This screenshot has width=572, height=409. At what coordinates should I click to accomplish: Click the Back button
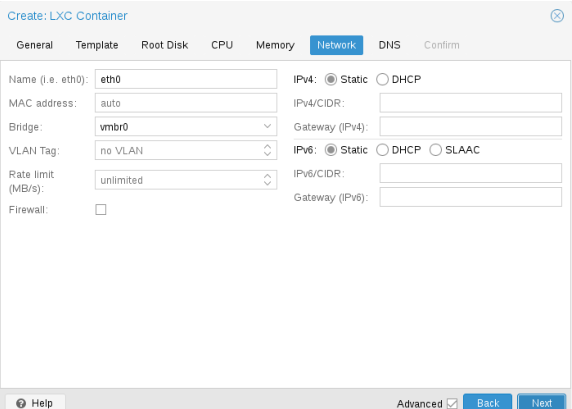click(x=488, y=402)
